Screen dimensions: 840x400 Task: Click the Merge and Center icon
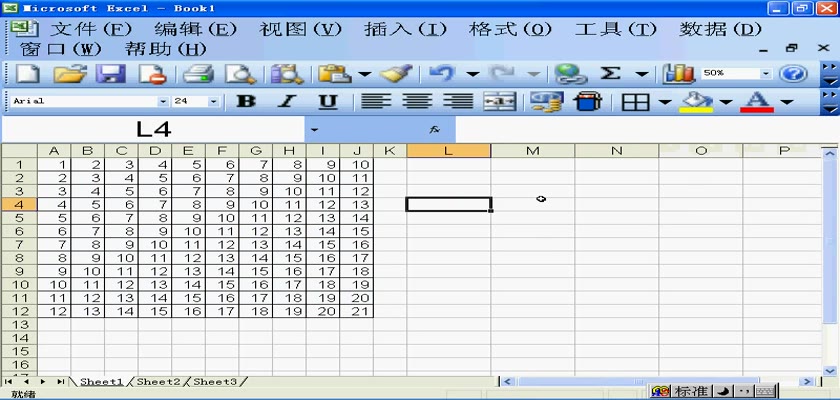pyautogui.click(x=499, y=102)
